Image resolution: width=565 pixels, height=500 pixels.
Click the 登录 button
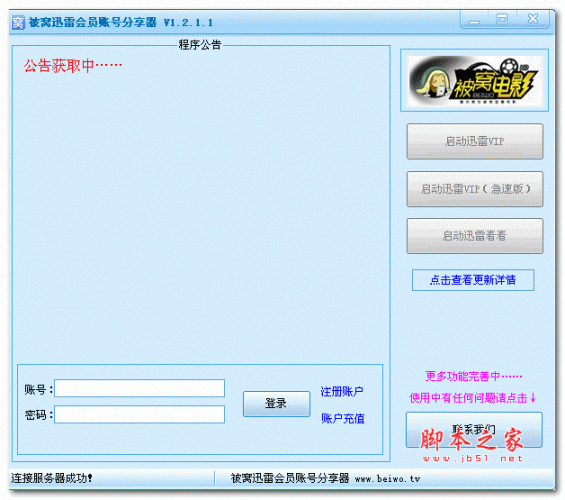click(276, 404)
